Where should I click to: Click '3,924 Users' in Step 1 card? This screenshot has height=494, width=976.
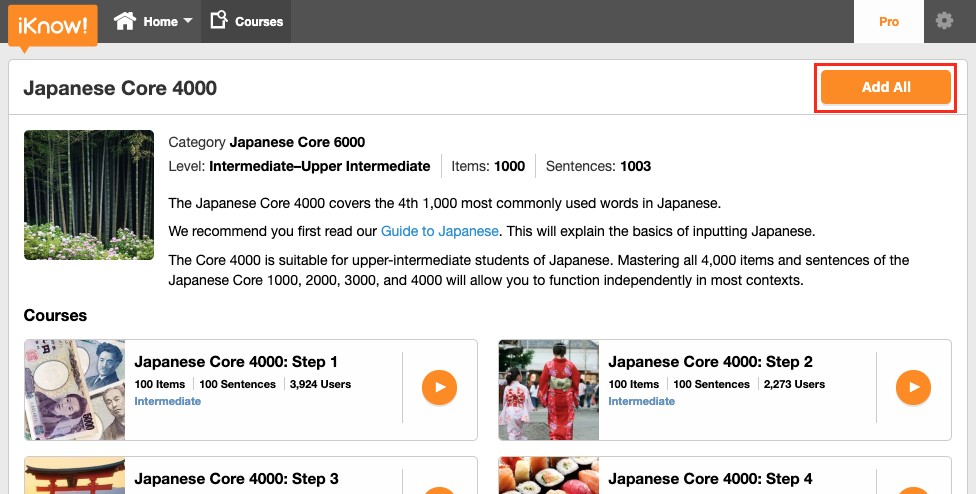click(321, 384)
